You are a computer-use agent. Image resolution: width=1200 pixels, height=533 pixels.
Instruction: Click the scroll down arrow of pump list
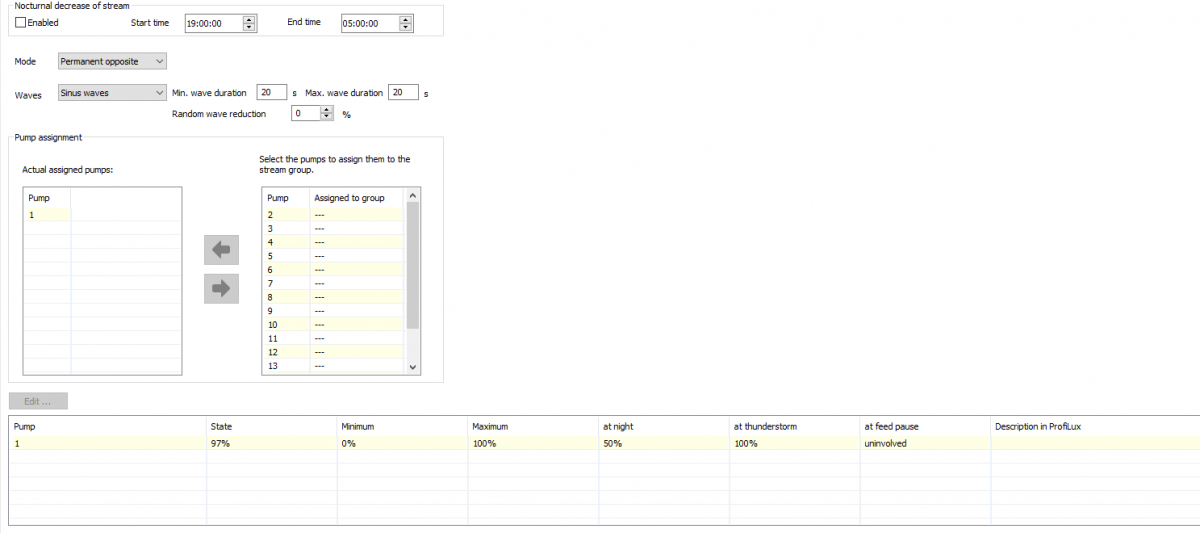(413, 367)
